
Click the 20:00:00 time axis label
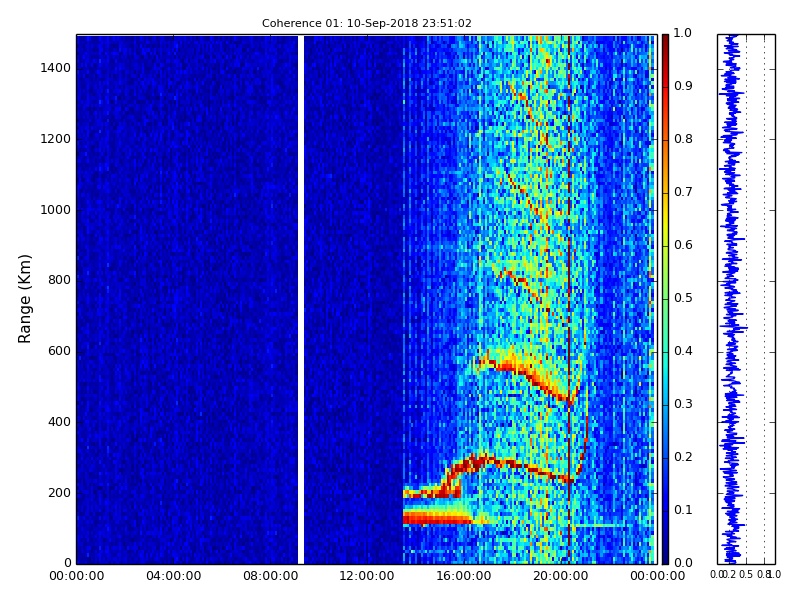pyautogui.click(x=561, y=577)
